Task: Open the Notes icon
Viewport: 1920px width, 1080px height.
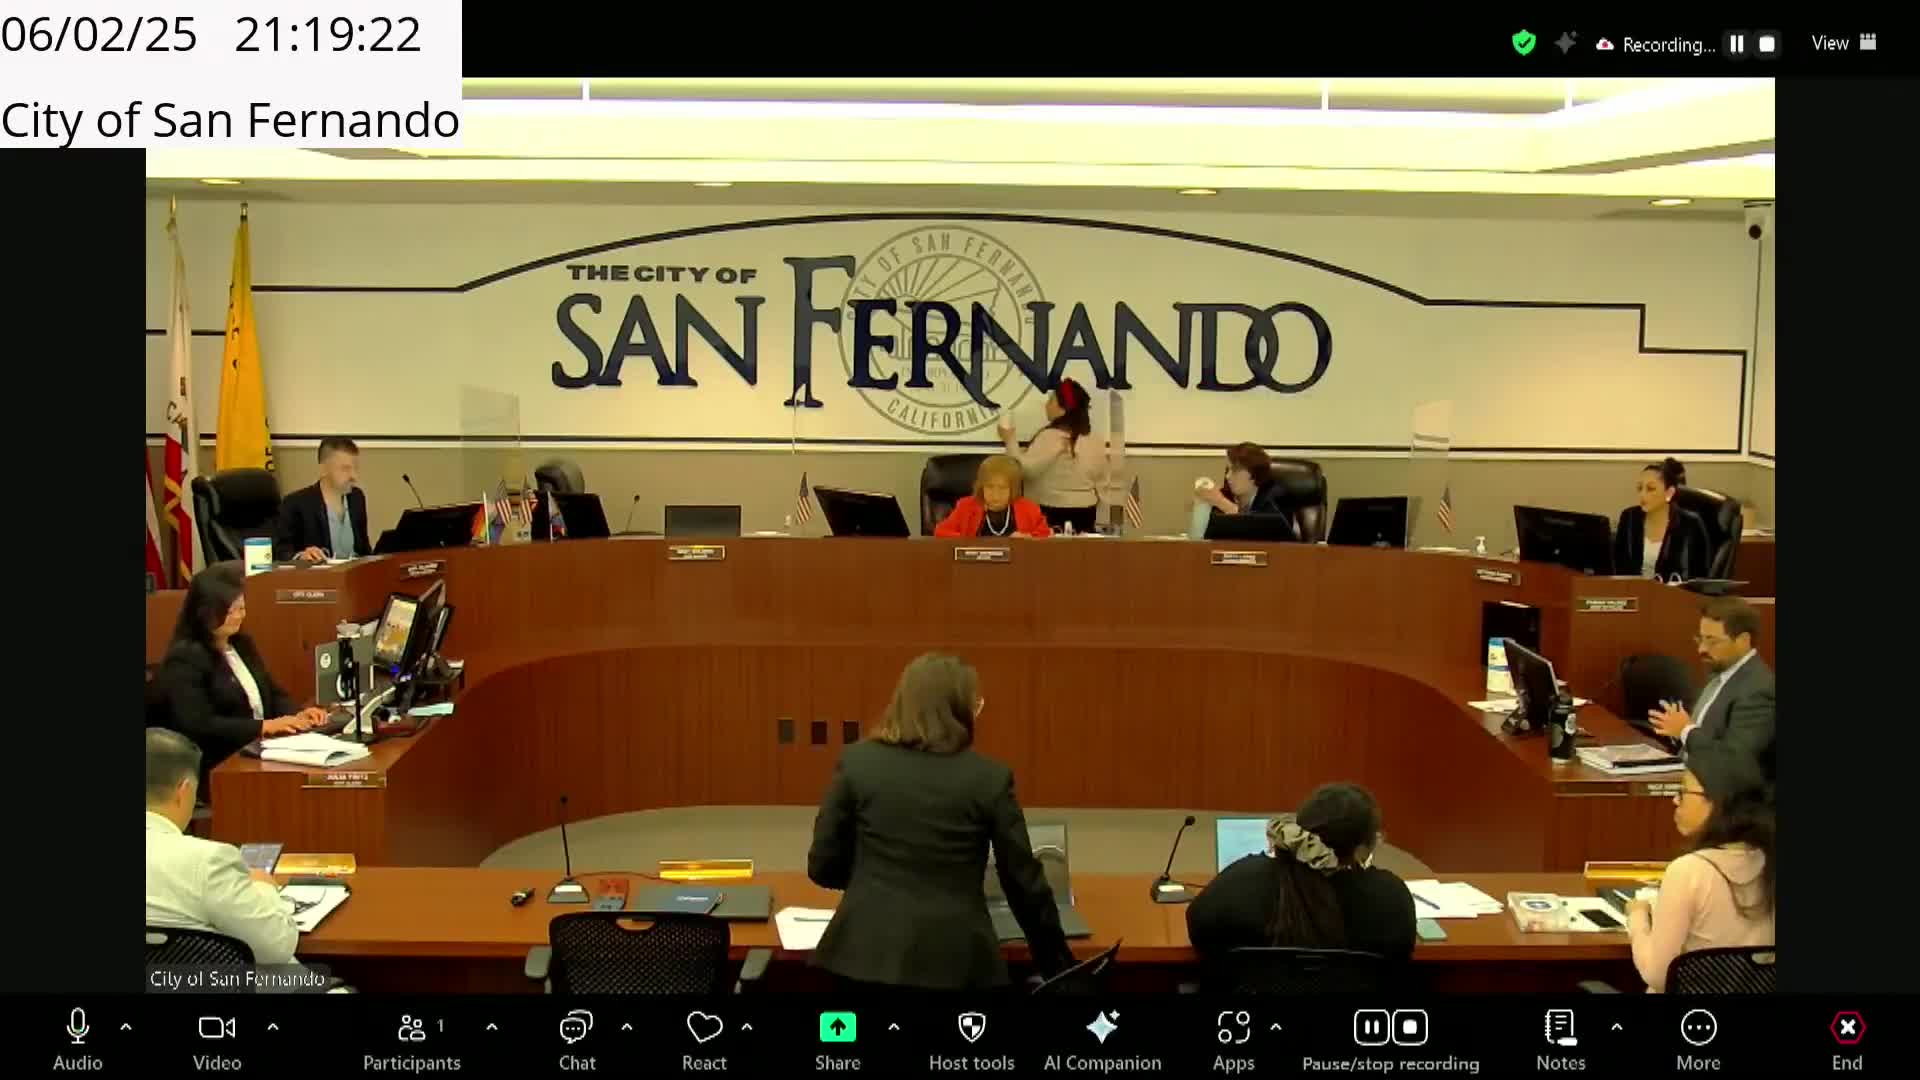Action: [x=1560, y=1028]
